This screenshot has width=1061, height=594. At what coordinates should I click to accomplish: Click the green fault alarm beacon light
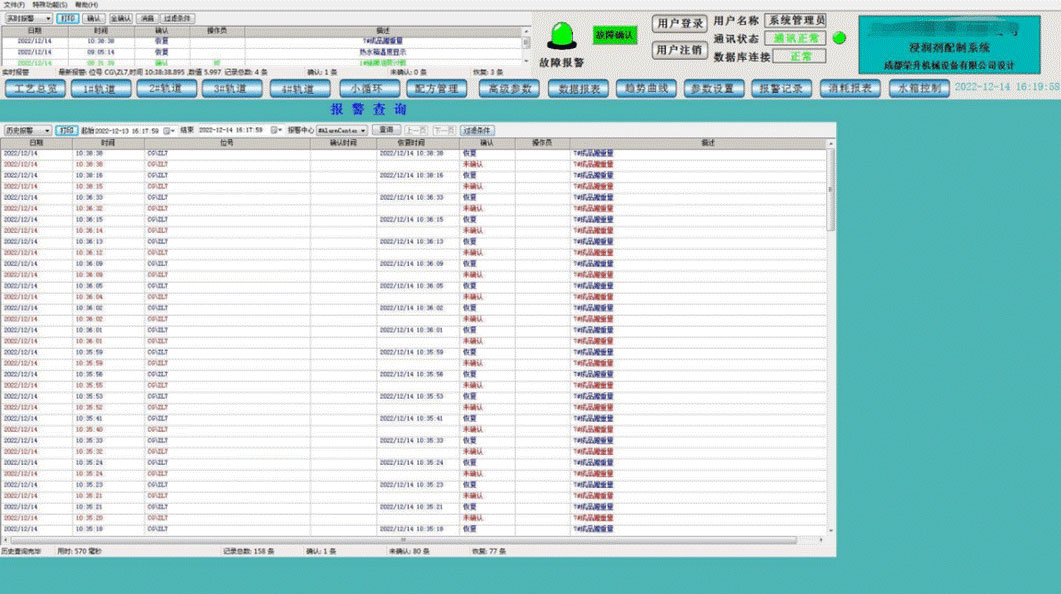(x=560, y=37)
